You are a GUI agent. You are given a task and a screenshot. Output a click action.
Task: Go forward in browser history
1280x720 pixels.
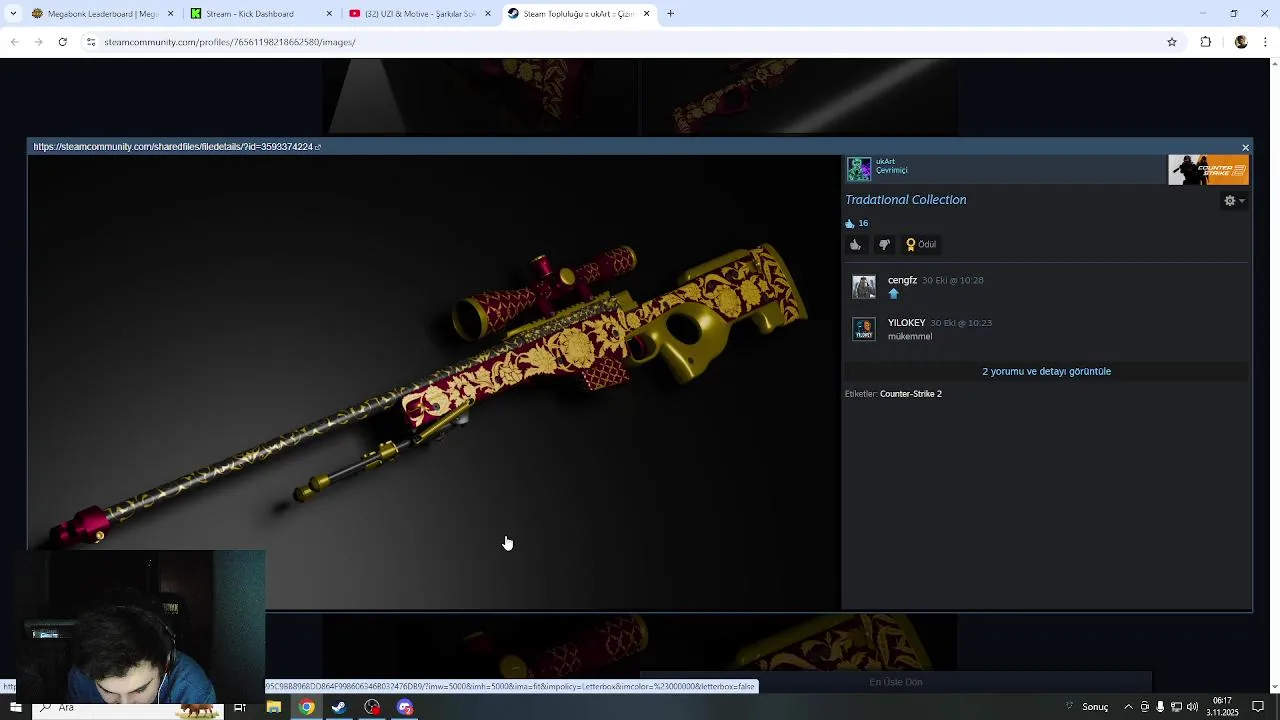[x=38, y=42]
